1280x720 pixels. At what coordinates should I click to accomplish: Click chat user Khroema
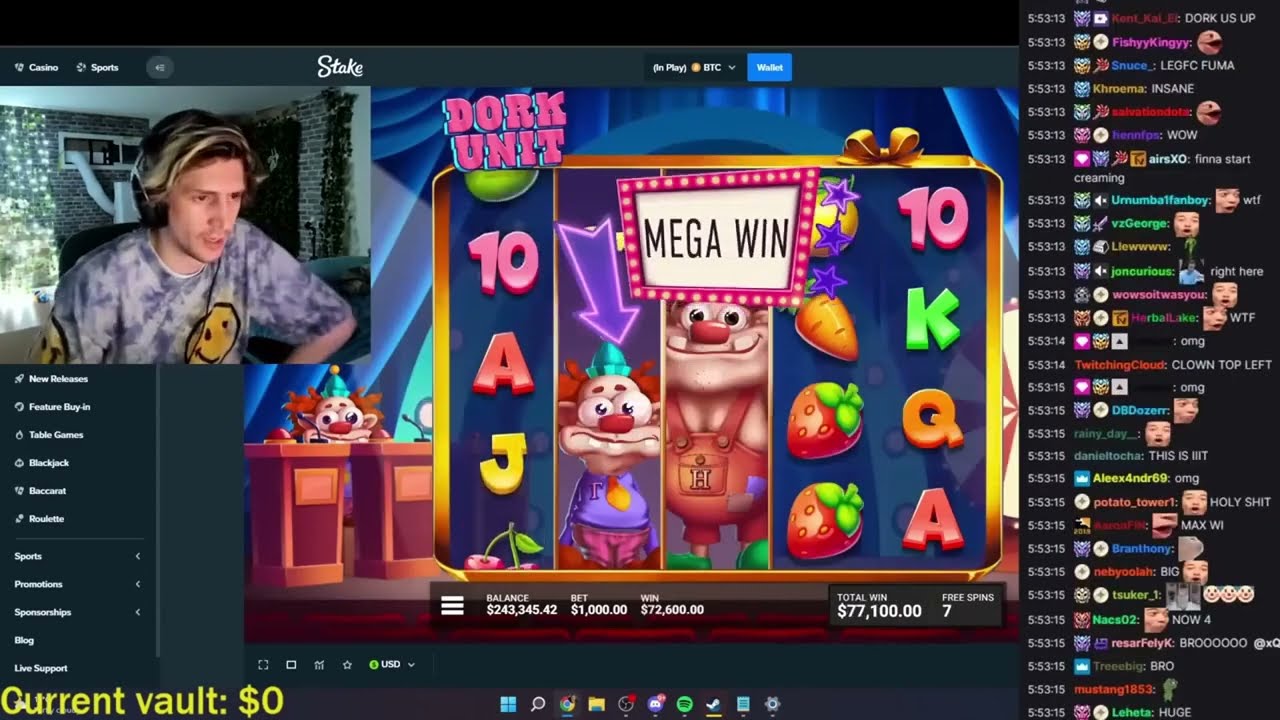[1119, 89]
